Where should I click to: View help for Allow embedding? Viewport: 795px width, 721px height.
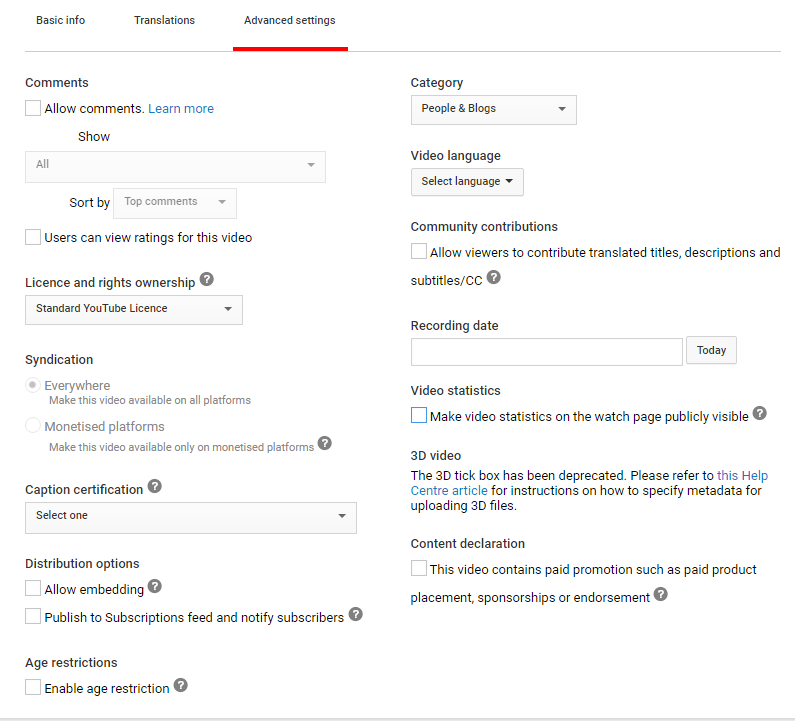click(155, 586)
